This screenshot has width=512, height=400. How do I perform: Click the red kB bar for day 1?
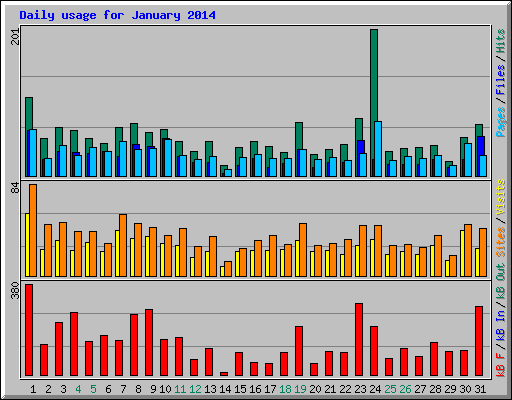click(29, 330)
